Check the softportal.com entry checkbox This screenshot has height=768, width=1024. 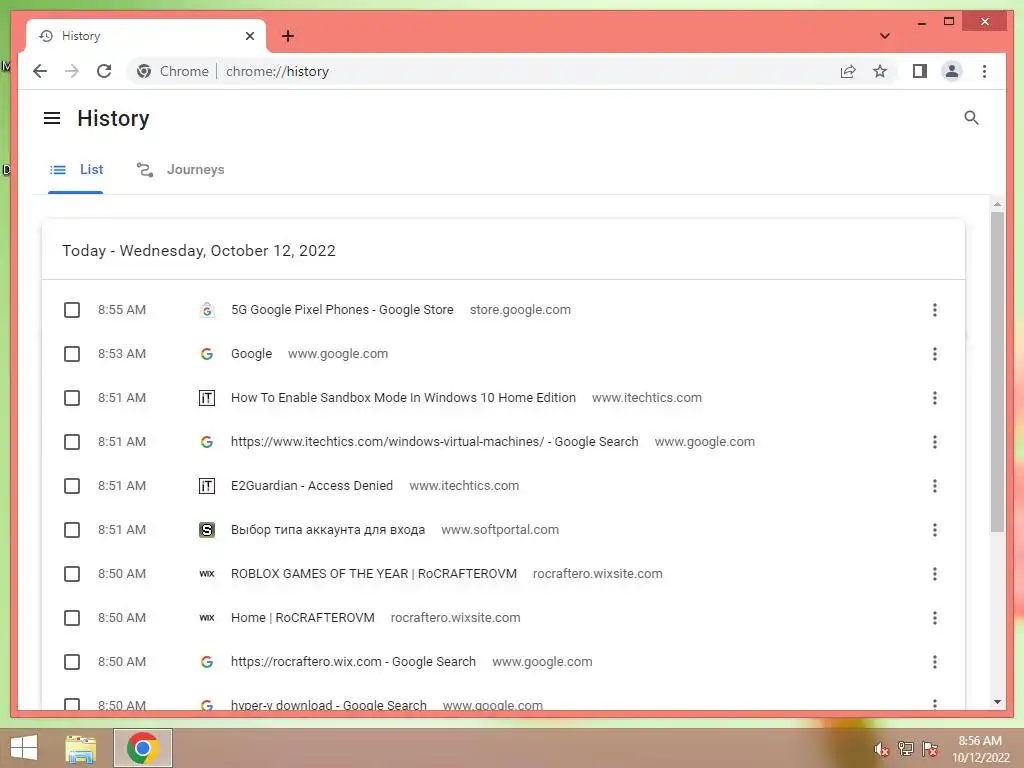pyautogui.click(x=72, y=530)
